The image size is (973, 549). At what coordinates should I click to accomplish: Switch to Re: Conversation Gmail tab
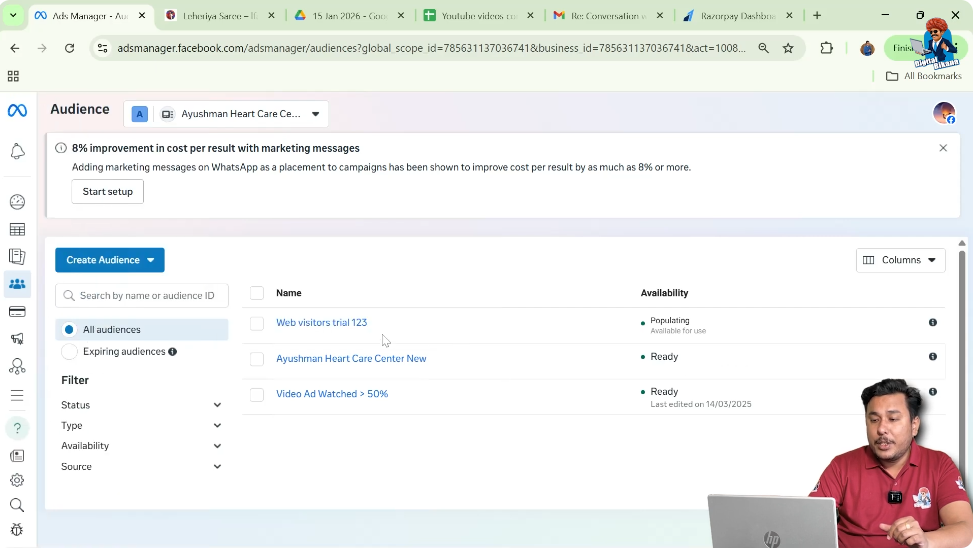(x=608, y=16)
